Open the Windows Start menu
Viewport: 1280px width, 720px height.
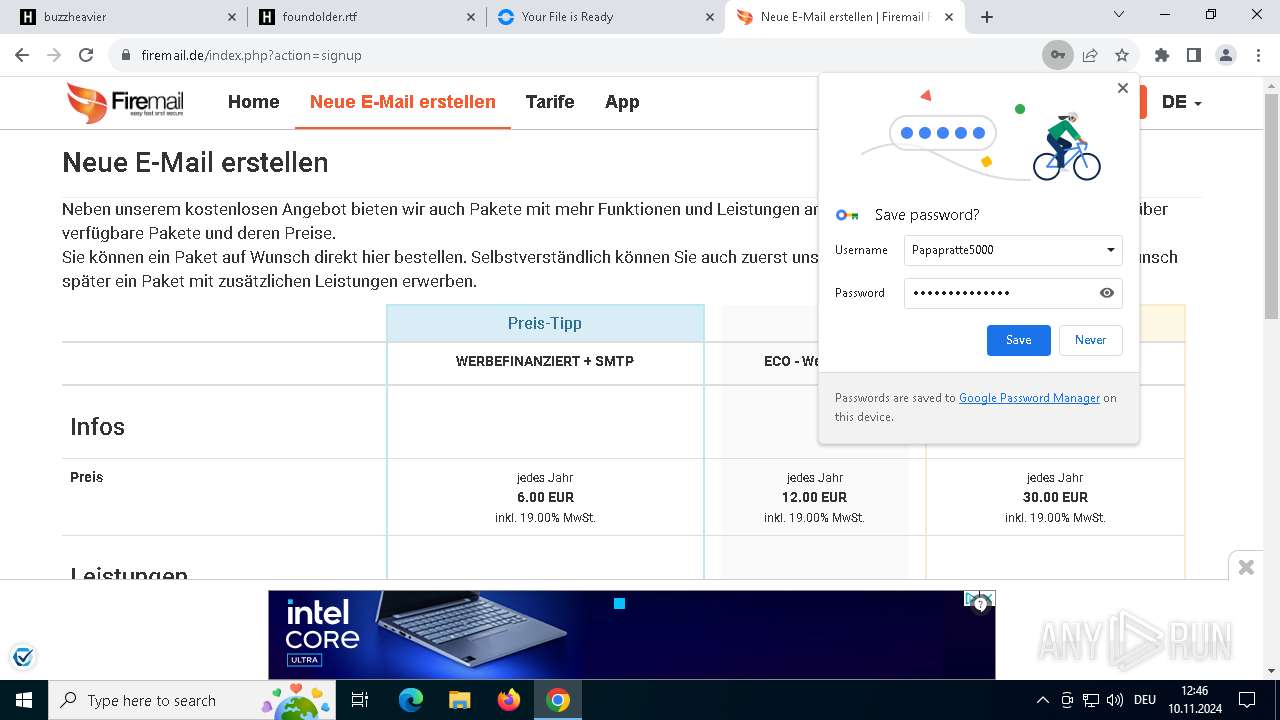pos(24,700)
